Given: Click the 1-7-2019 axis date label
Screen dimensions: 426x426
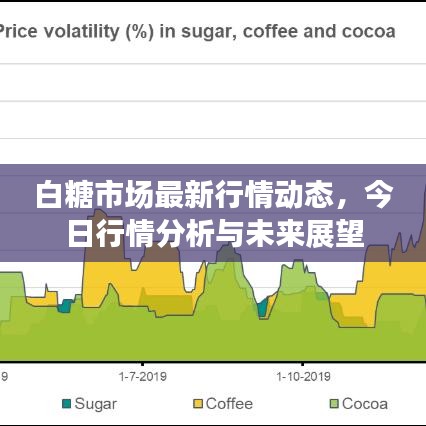Looking at the screenshot, I should 143,377.
